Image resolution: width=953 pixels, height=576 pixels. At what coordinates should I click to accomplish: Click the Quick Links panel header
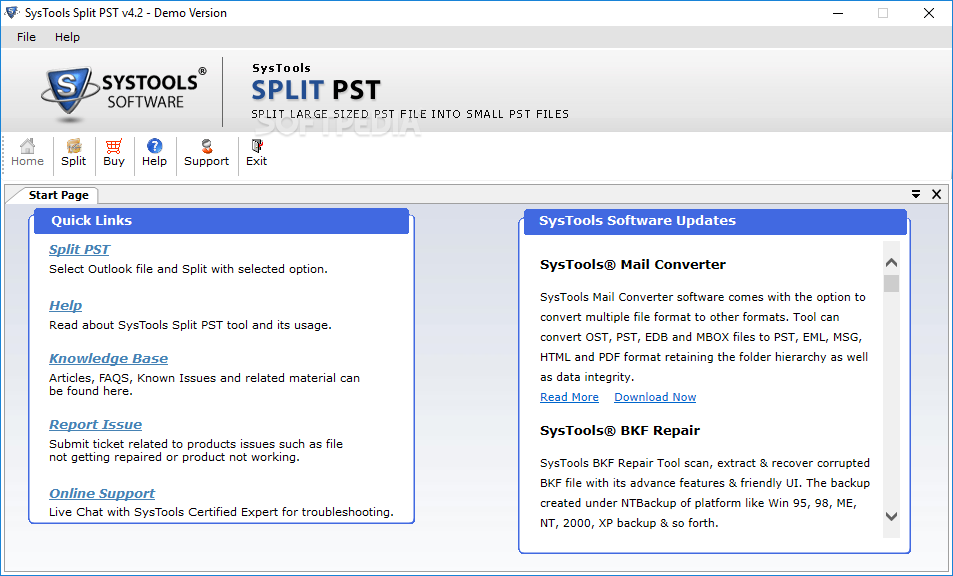[221, 221]
